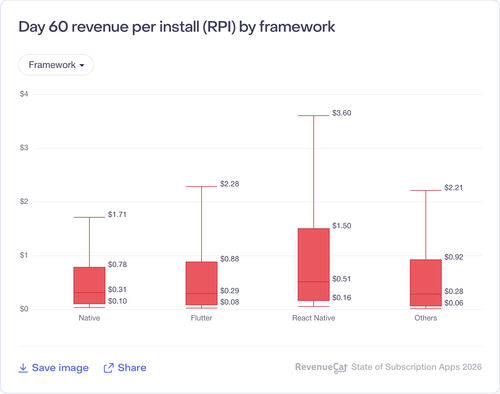Click State of Subscription Apps 2026 text
The image size is (500, 394).
click(x=417, y=367)
